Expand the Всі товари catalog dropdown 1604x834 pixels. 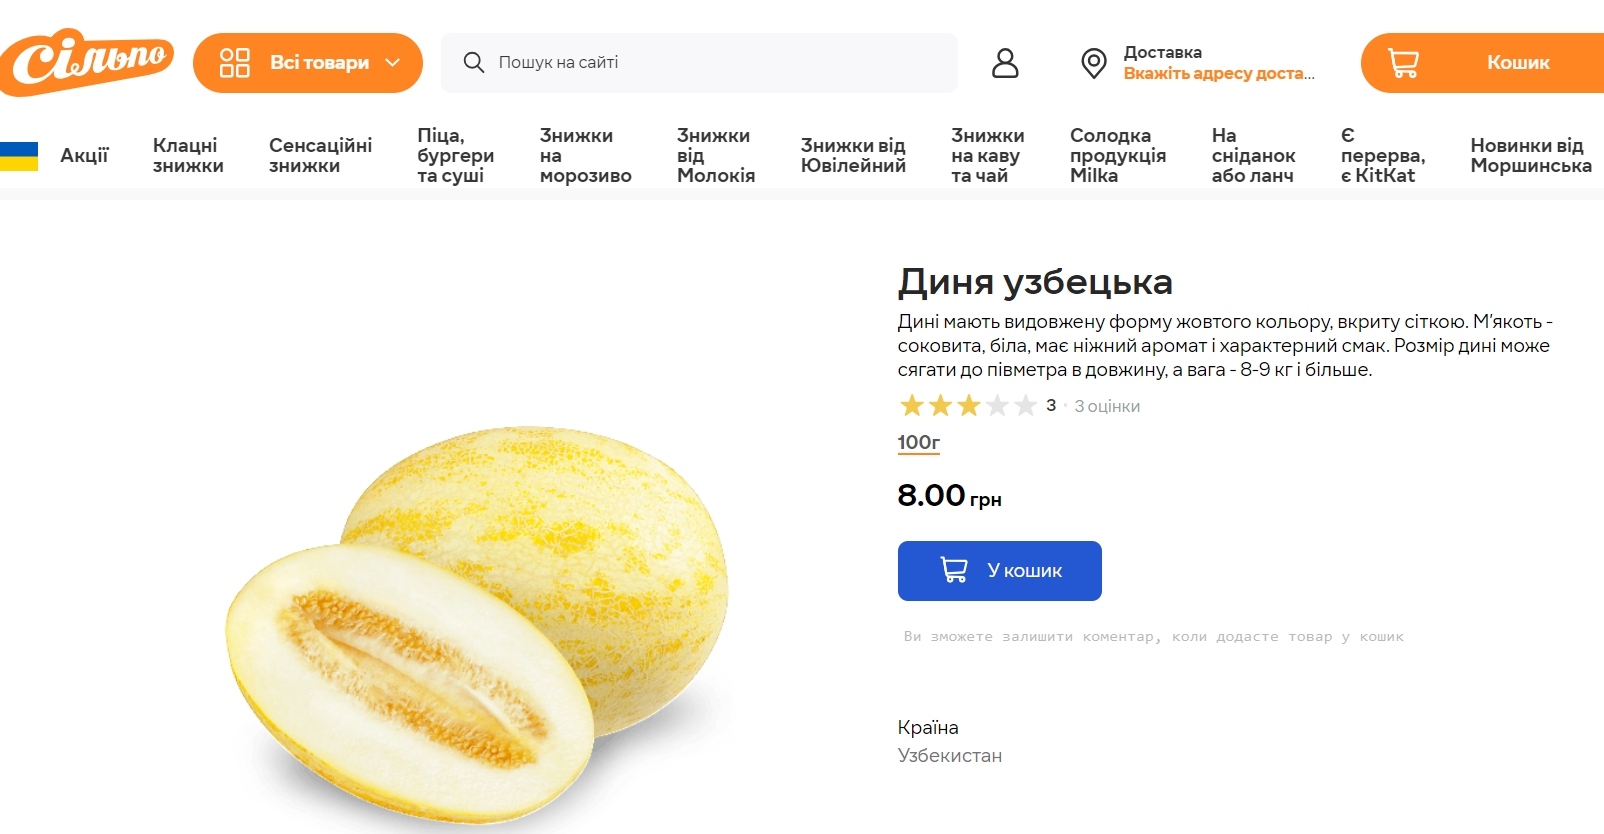click(x=308, y=63)
